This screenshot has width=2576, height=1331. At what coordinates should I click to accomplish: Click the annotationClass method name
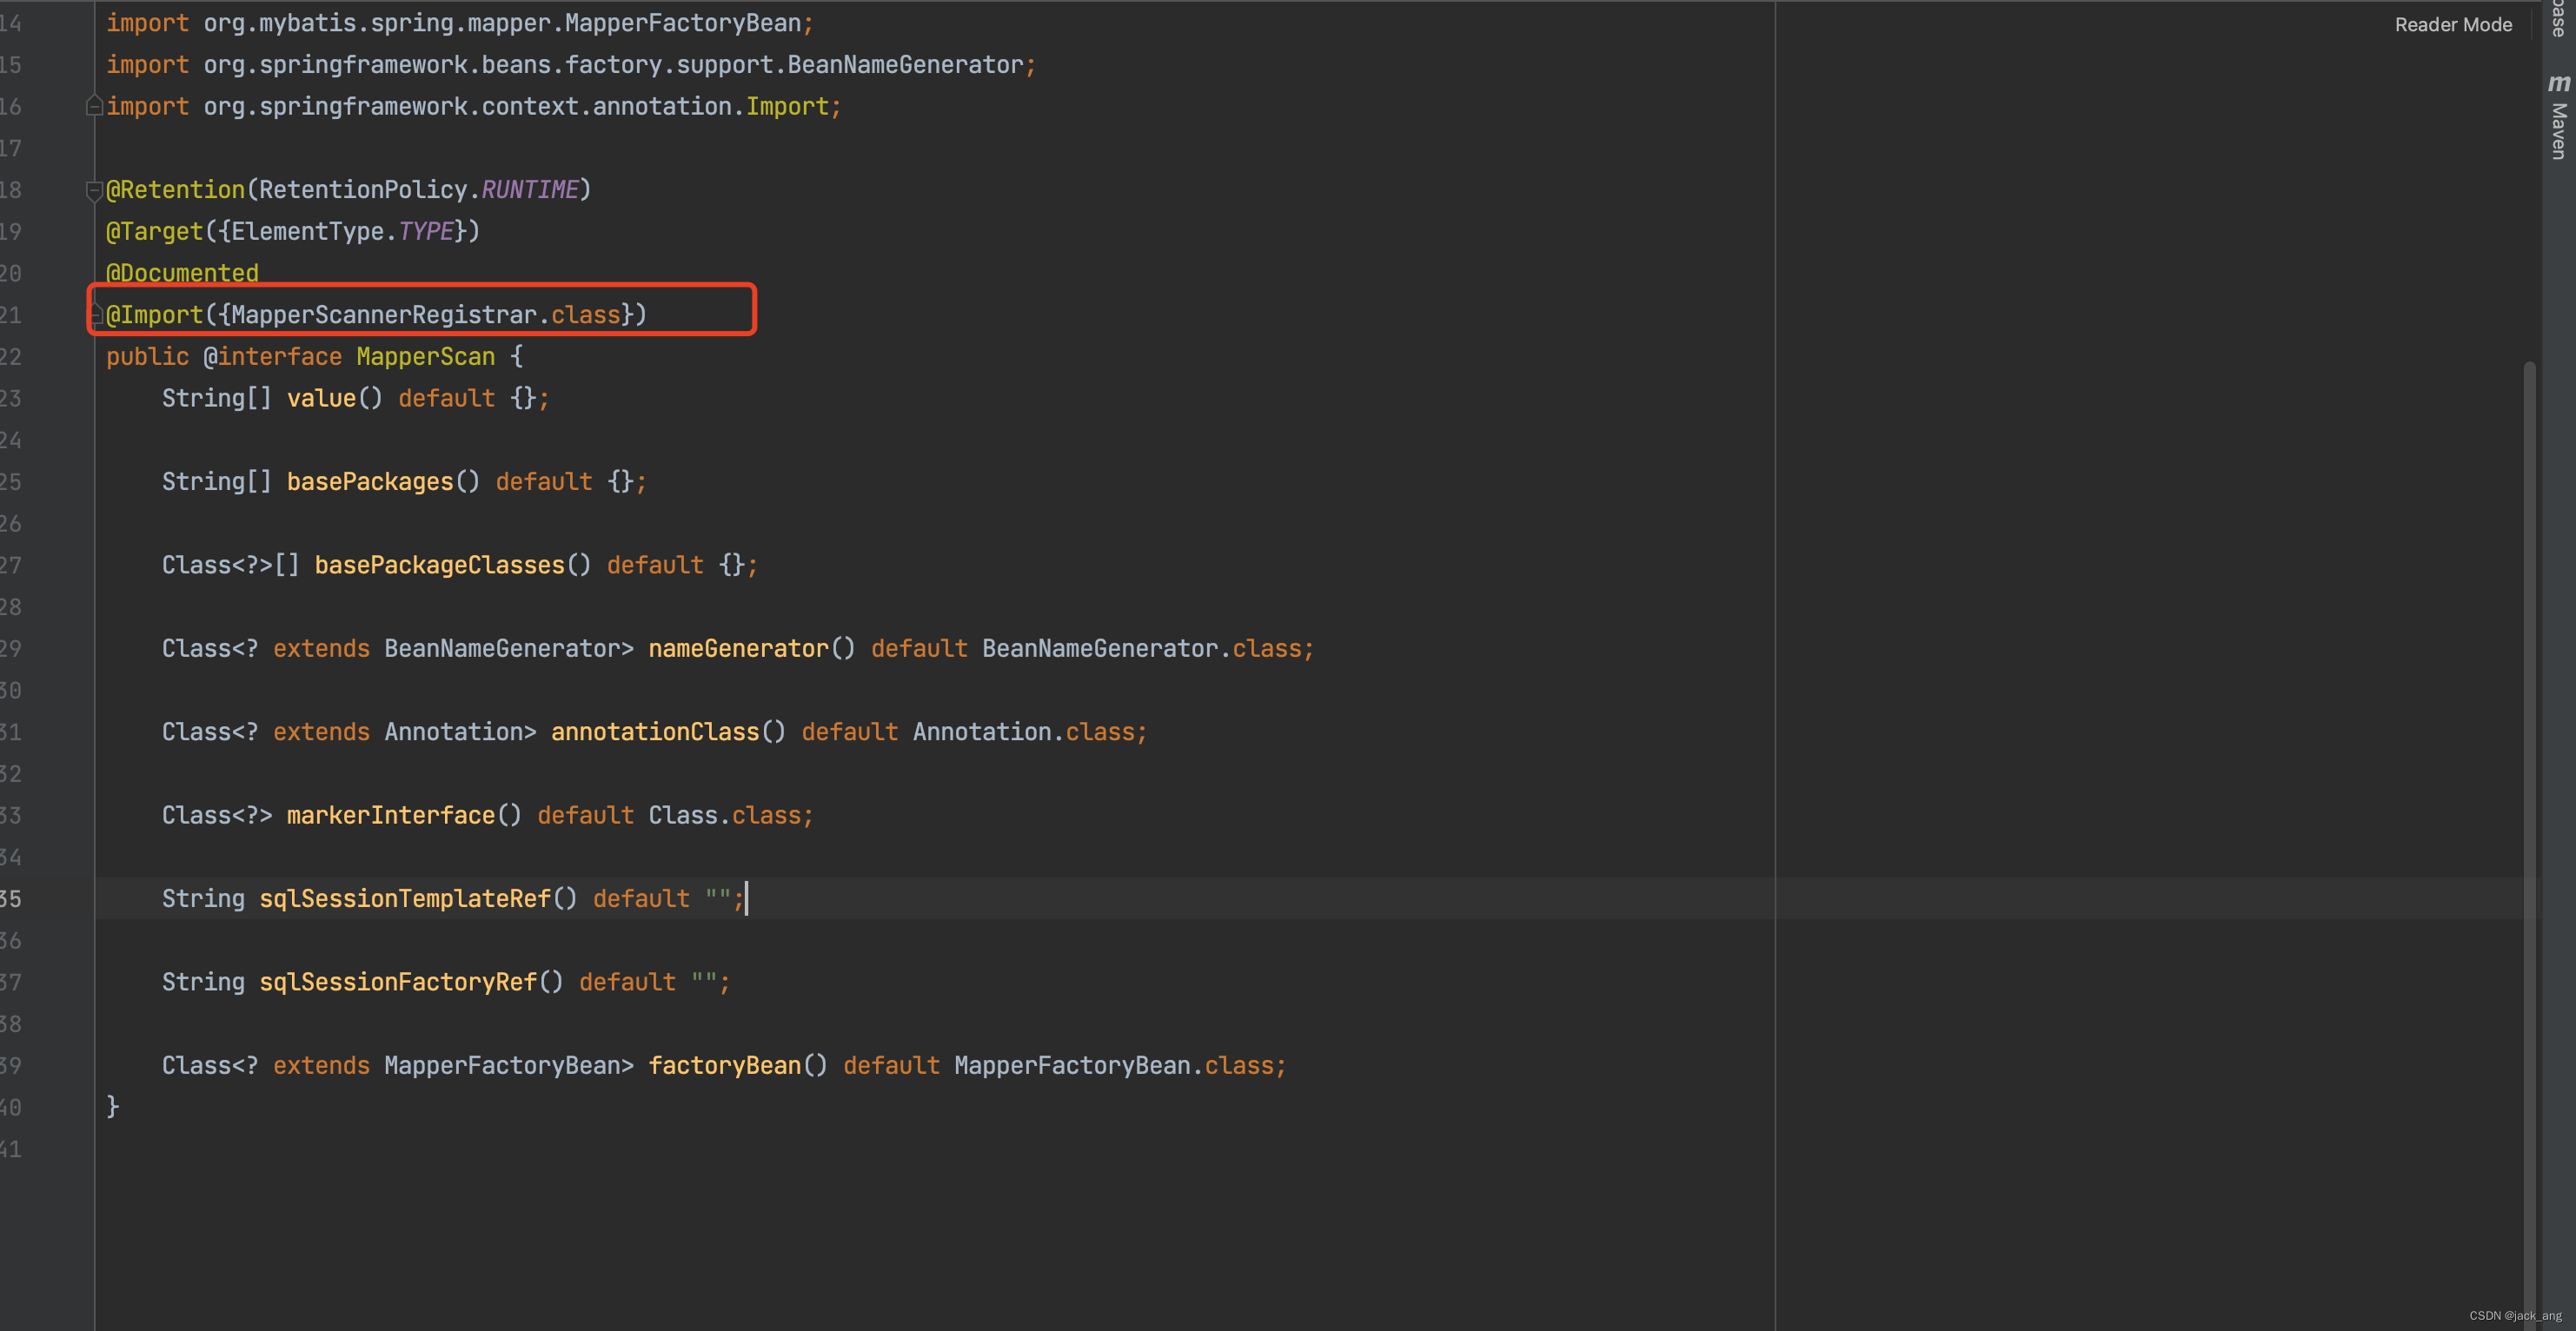tap(655, 732)
